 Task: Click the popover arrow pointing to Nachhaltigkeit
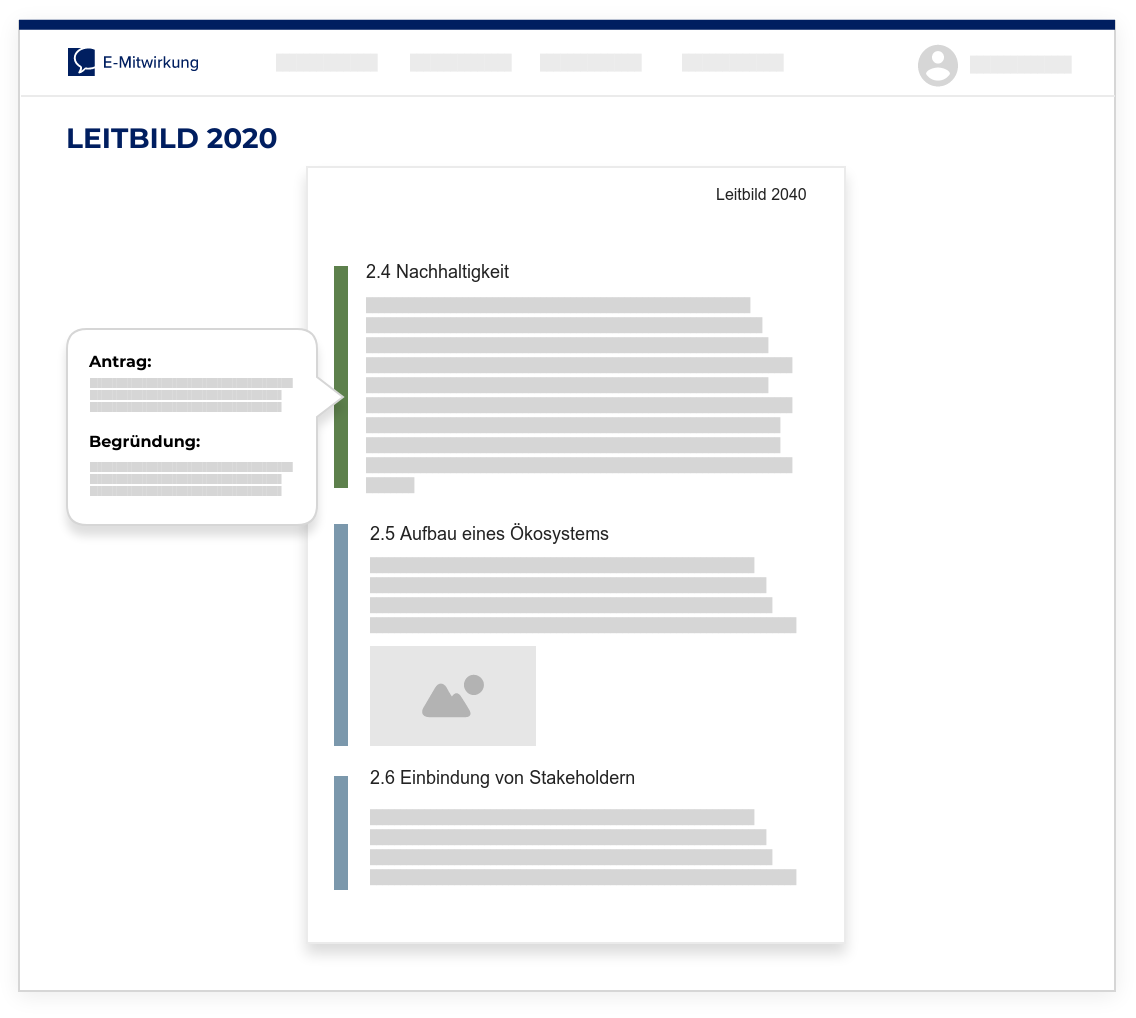330,397
